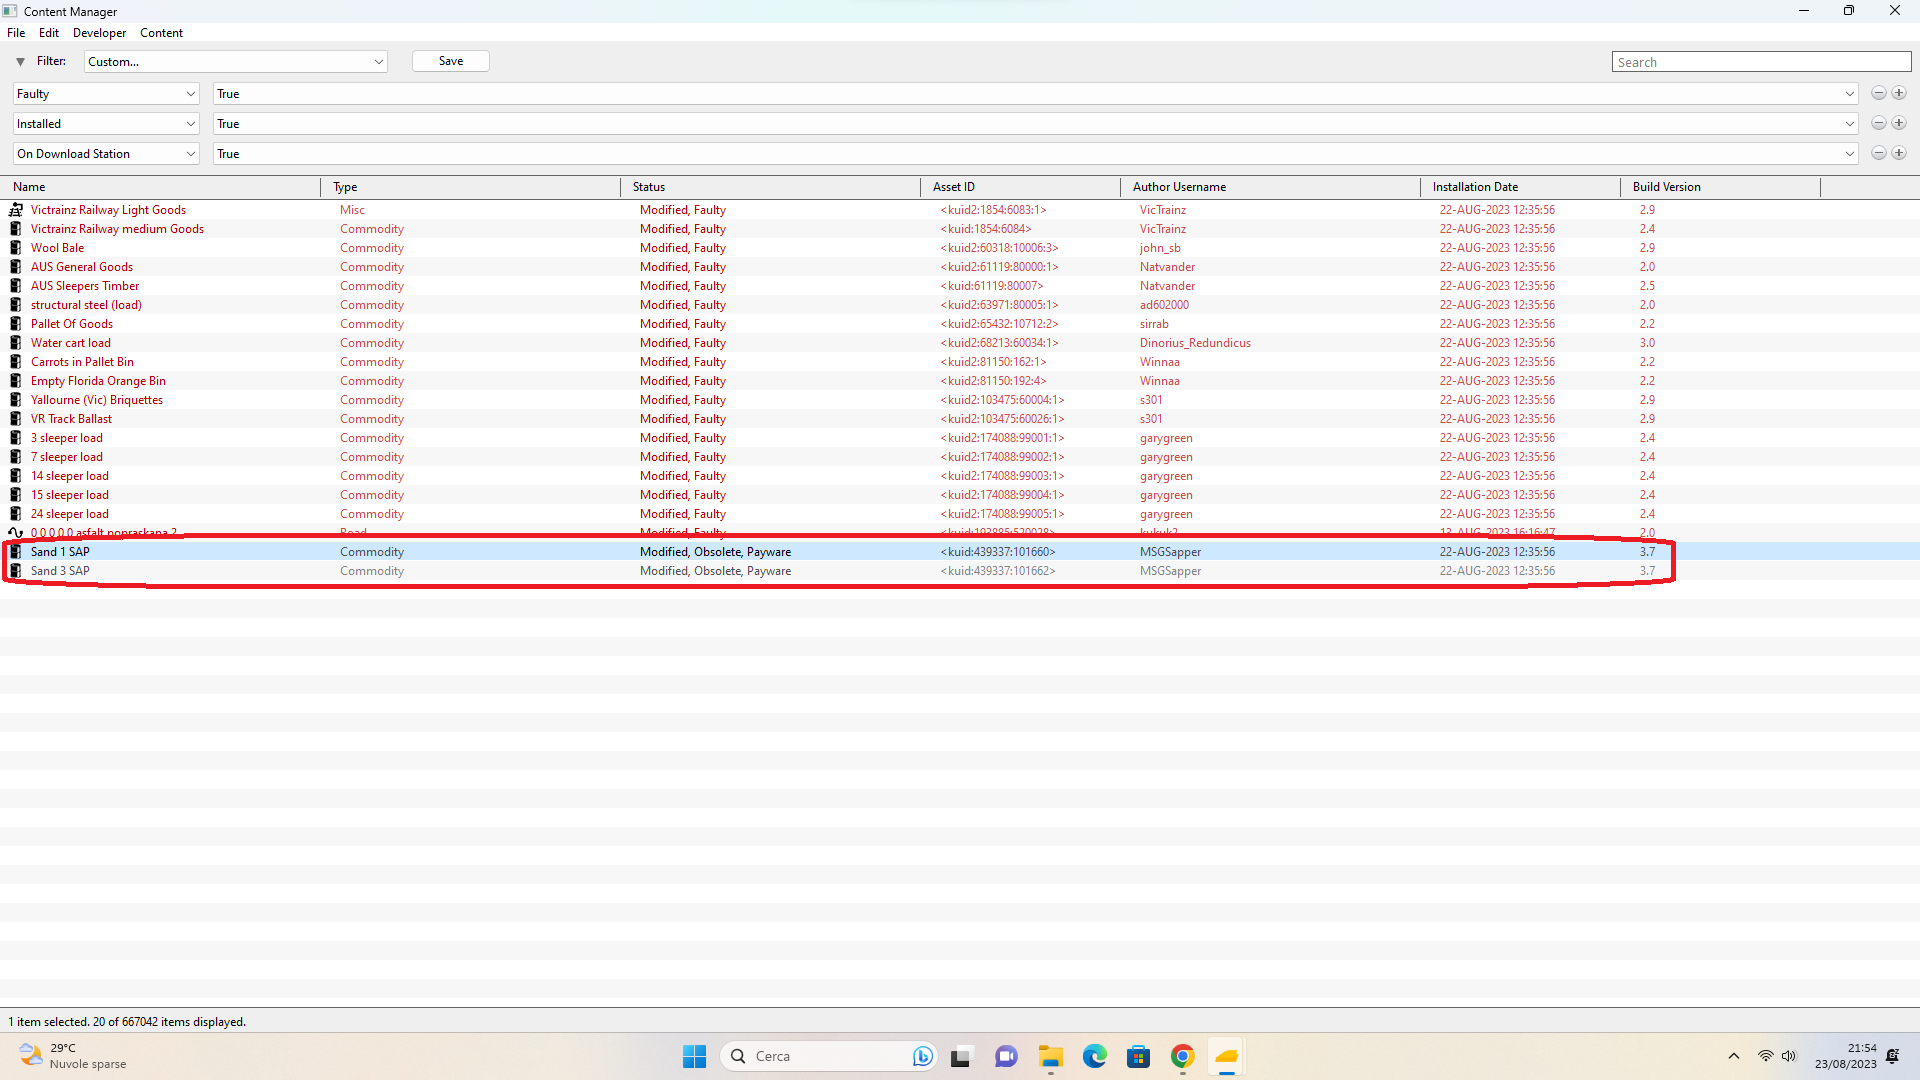Open the Edit menu
Image resolution: width=1920 pixels, height=1080 pixels.
point(49,33)
